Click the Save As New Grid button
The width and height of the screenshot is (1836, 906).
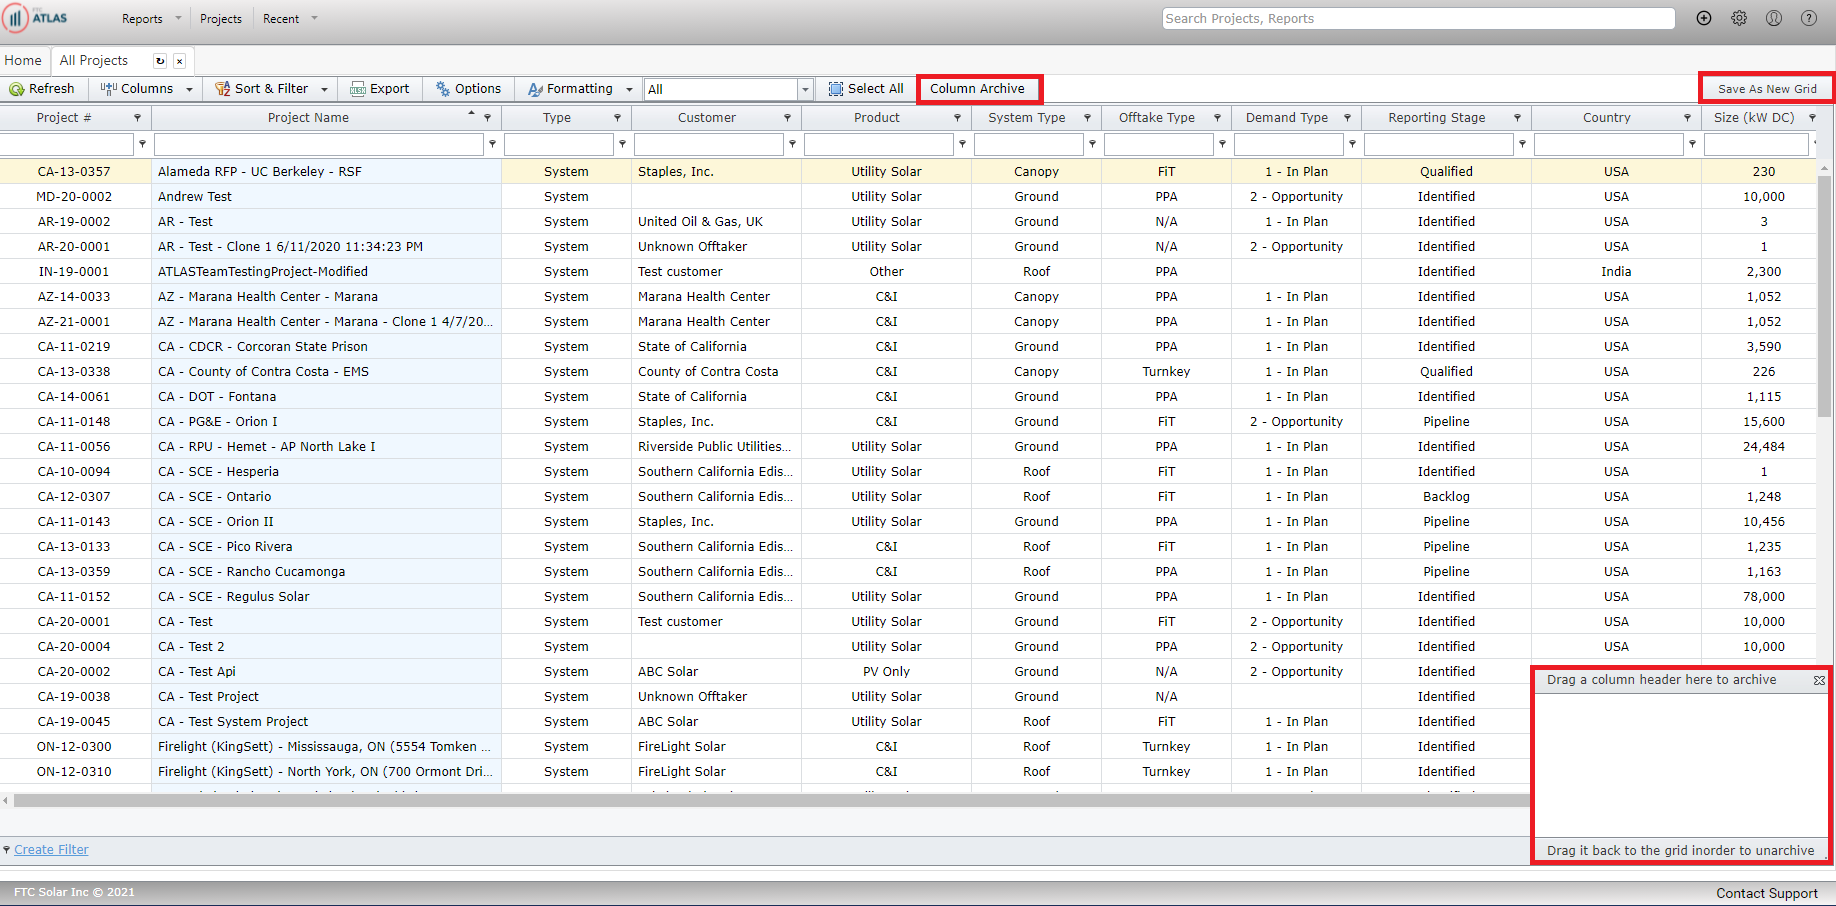coord(1767,89)
